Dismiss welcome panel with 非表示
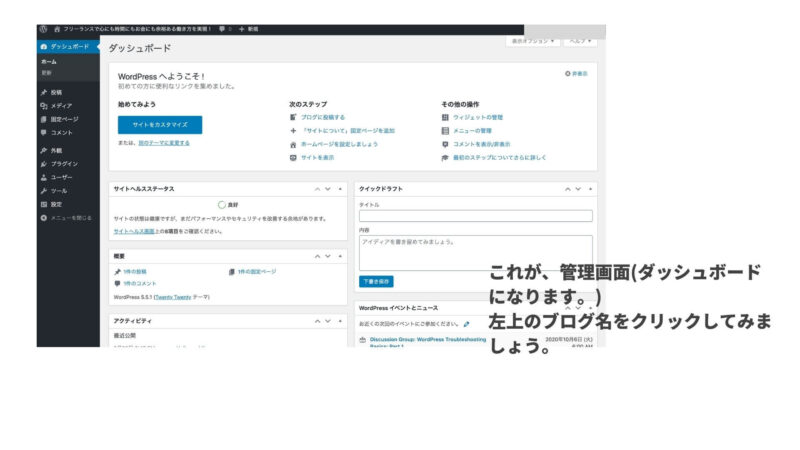 tap(576, 73)
